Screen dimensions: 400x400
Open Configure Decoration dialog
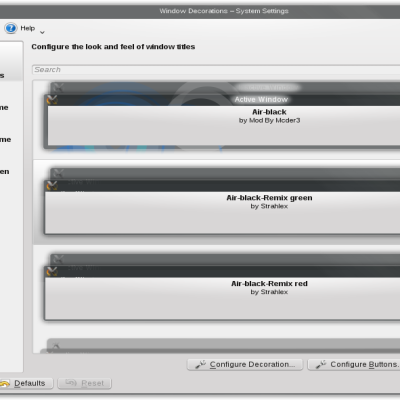pyautogui.click(x=245, y=364)
